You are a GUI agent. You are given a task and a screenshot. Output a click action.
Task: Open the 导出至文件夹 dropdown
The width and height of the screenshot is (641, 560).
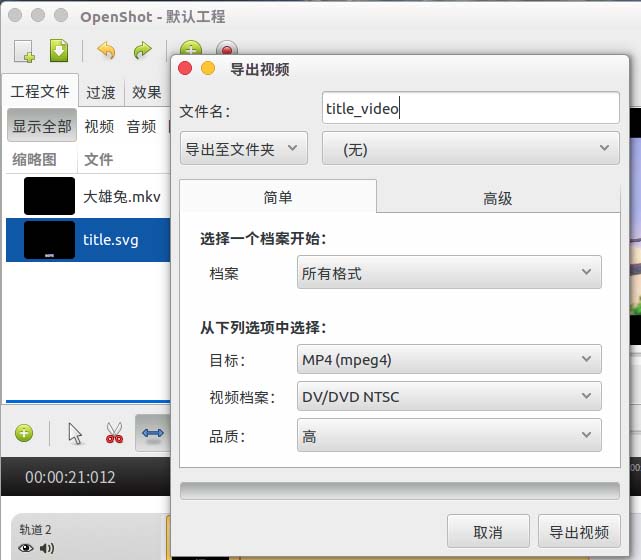click(244, 148)
